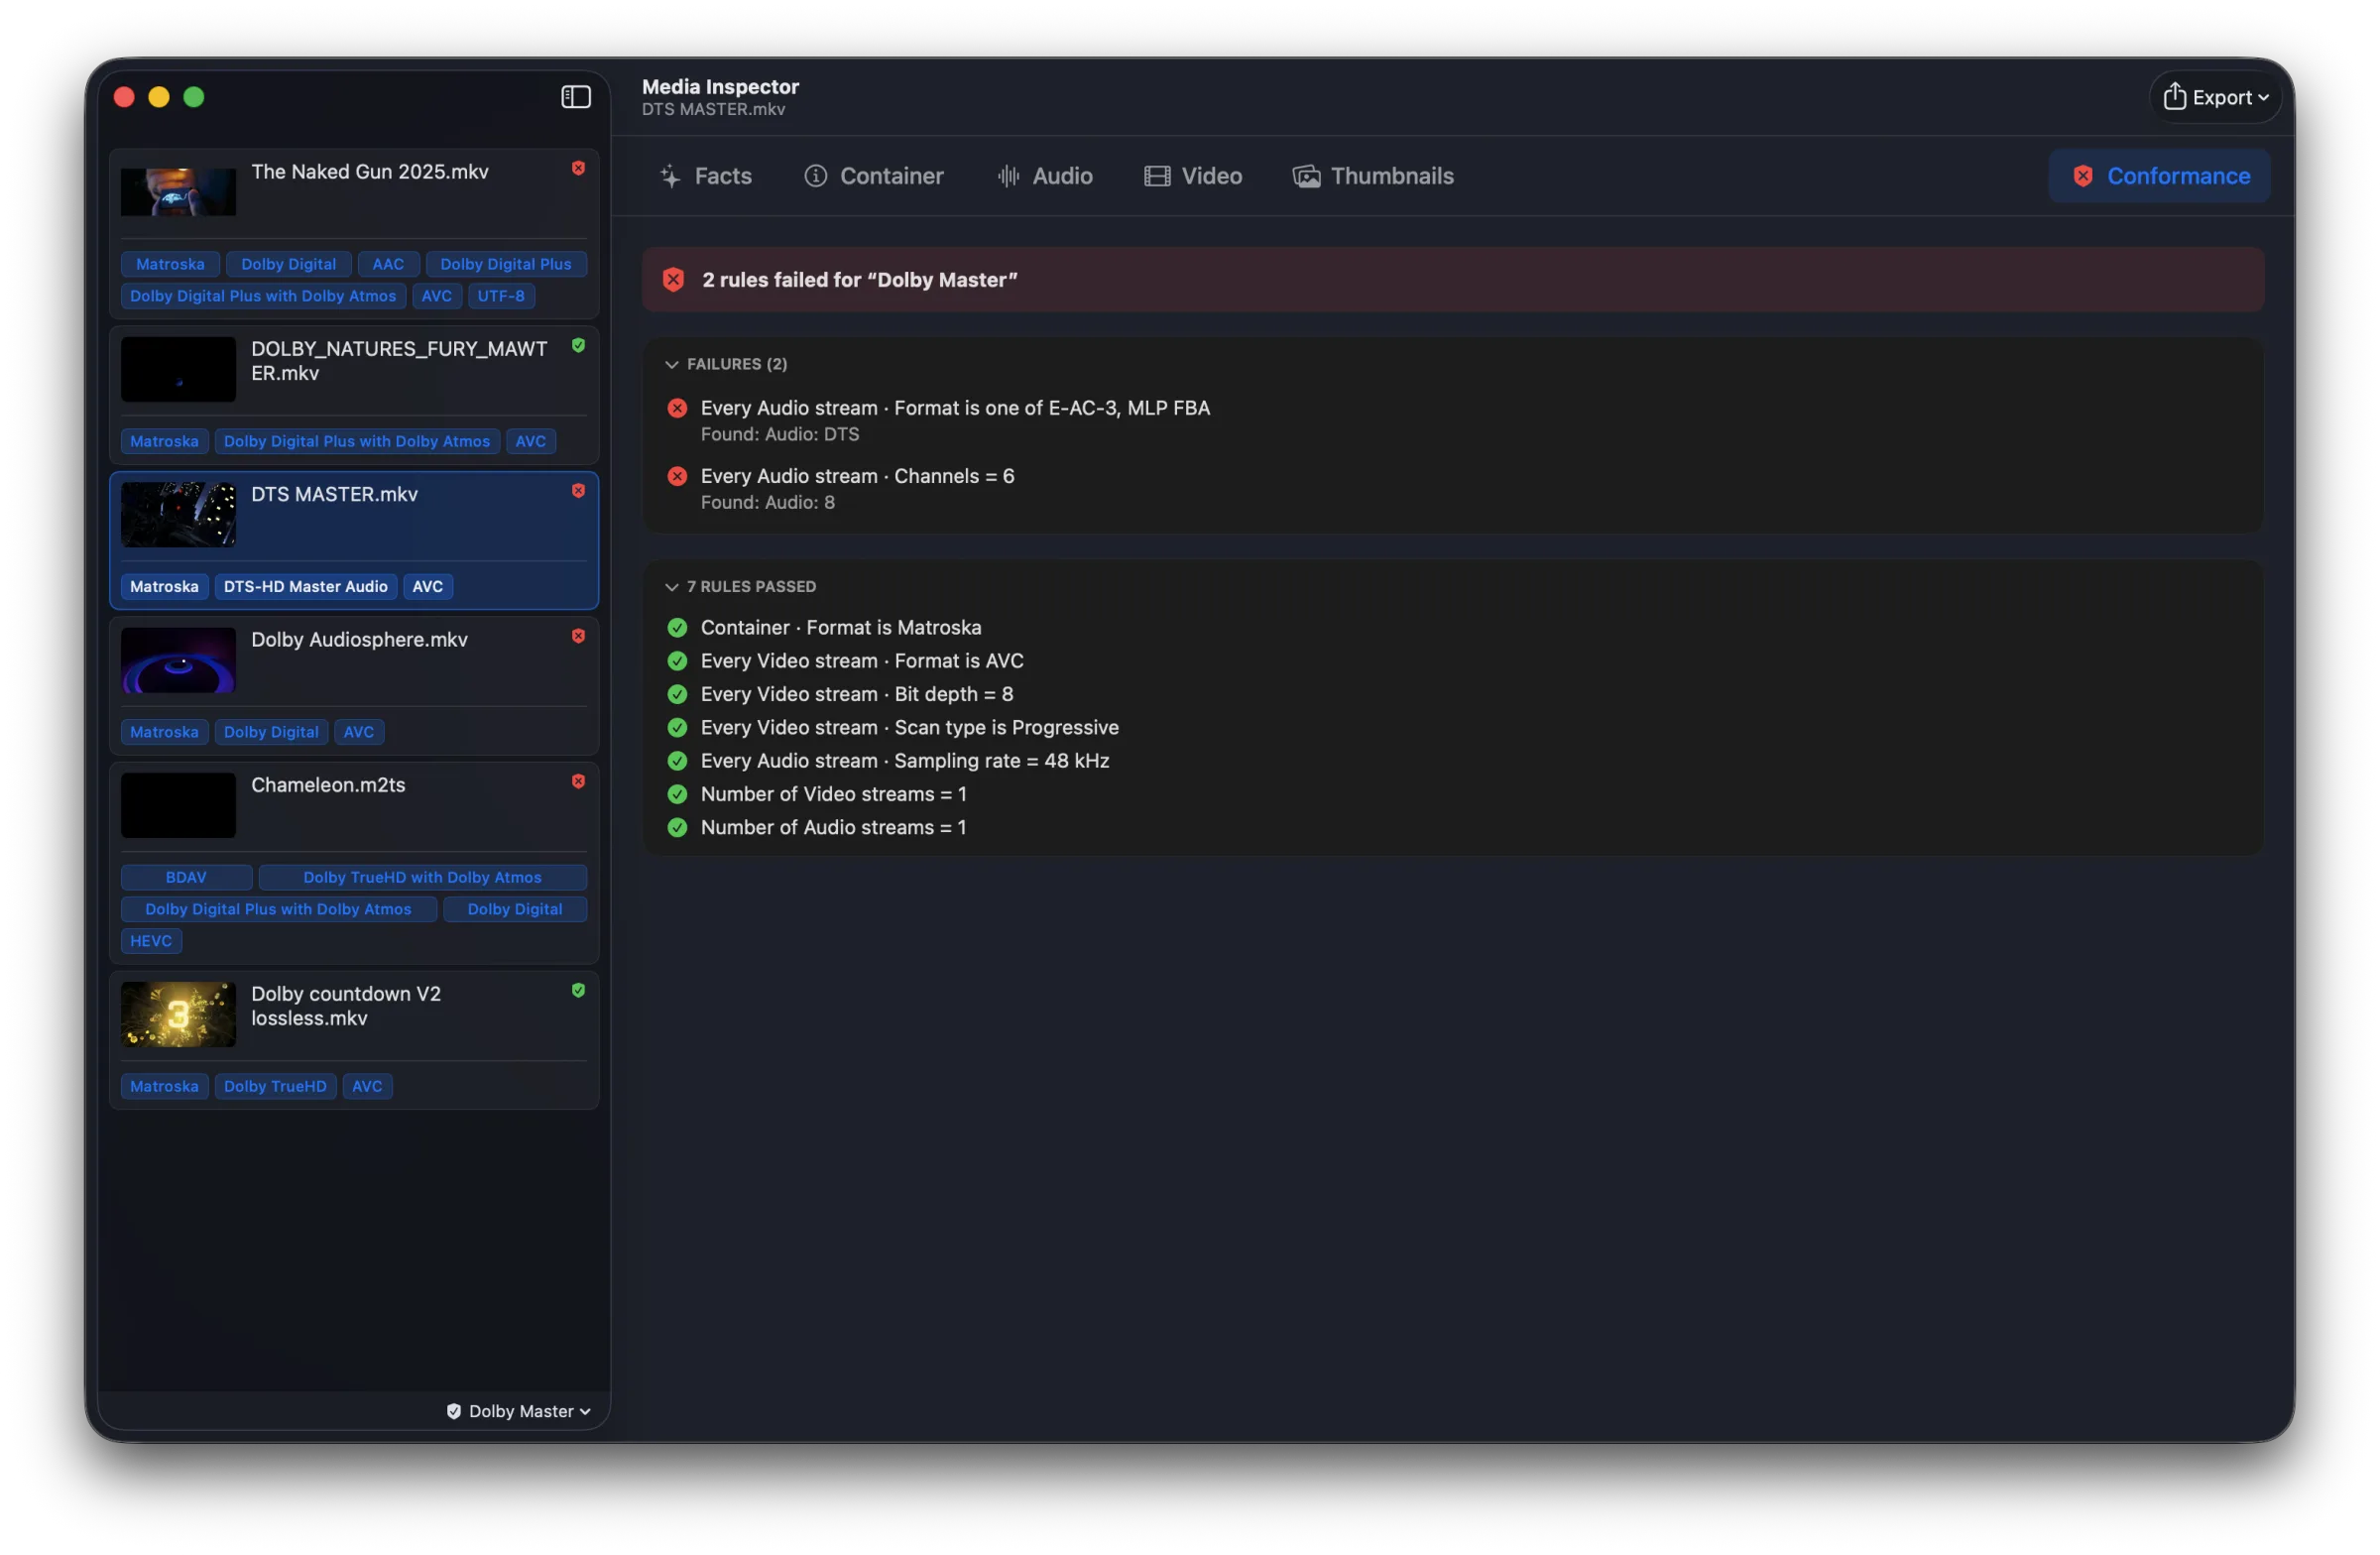Open the Video tab
This screenshot has width=2380, height=1555.
tap(1193, 176)
